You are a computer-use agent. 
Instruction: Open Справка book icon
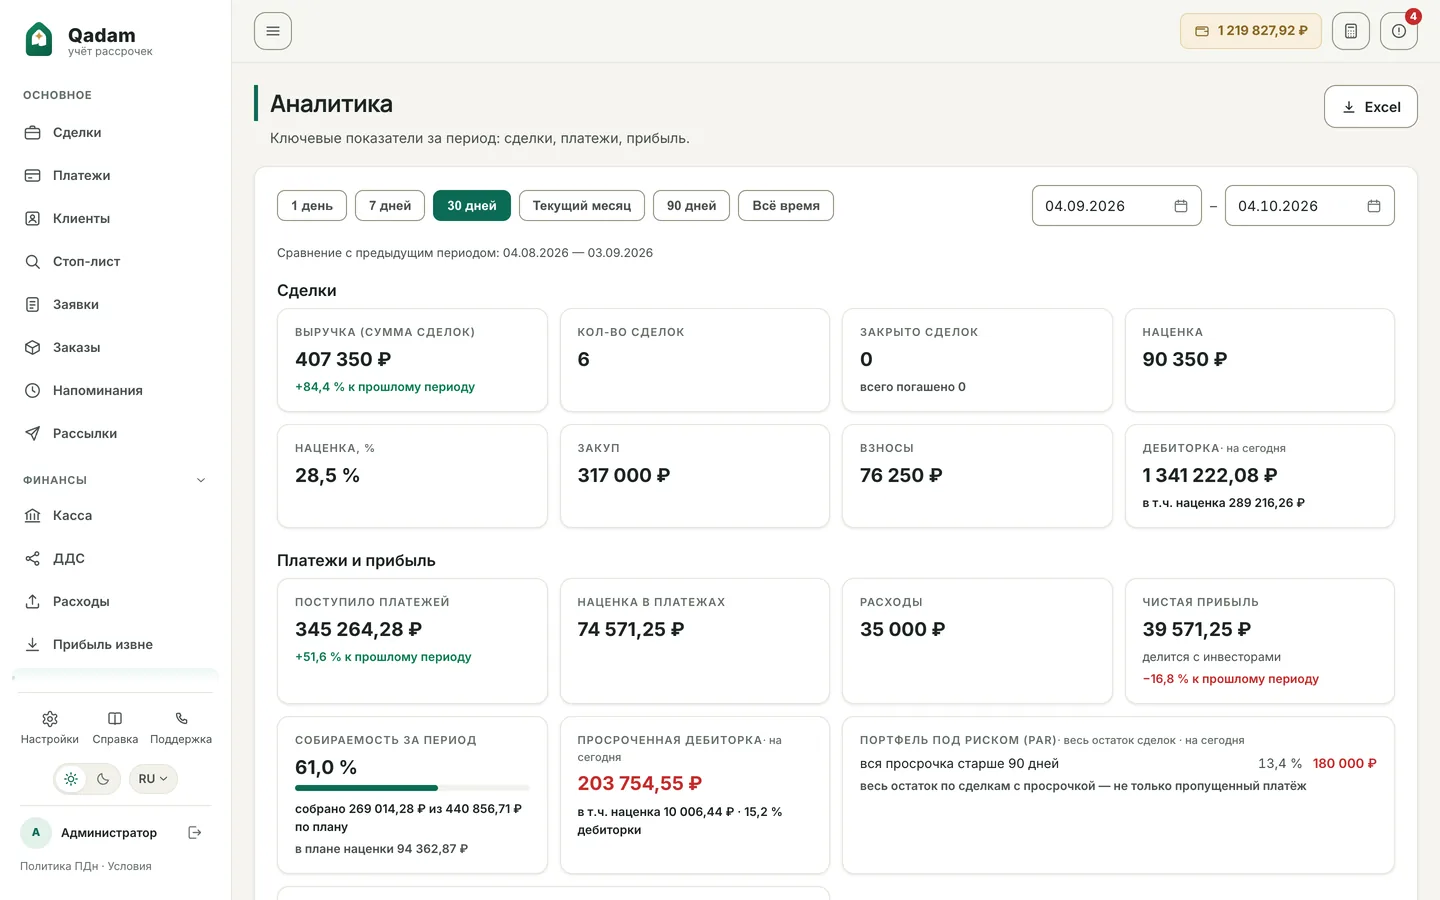pyautogui.click(x=115, y=718)
